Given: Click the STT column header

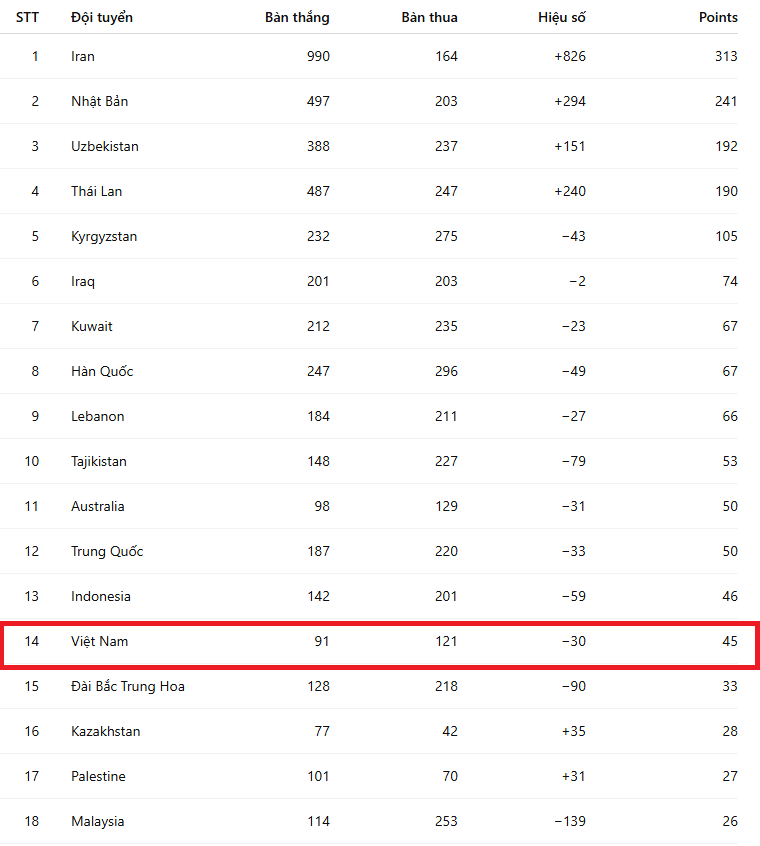Looking at the screenshot, I should click(x=27, y=18).
